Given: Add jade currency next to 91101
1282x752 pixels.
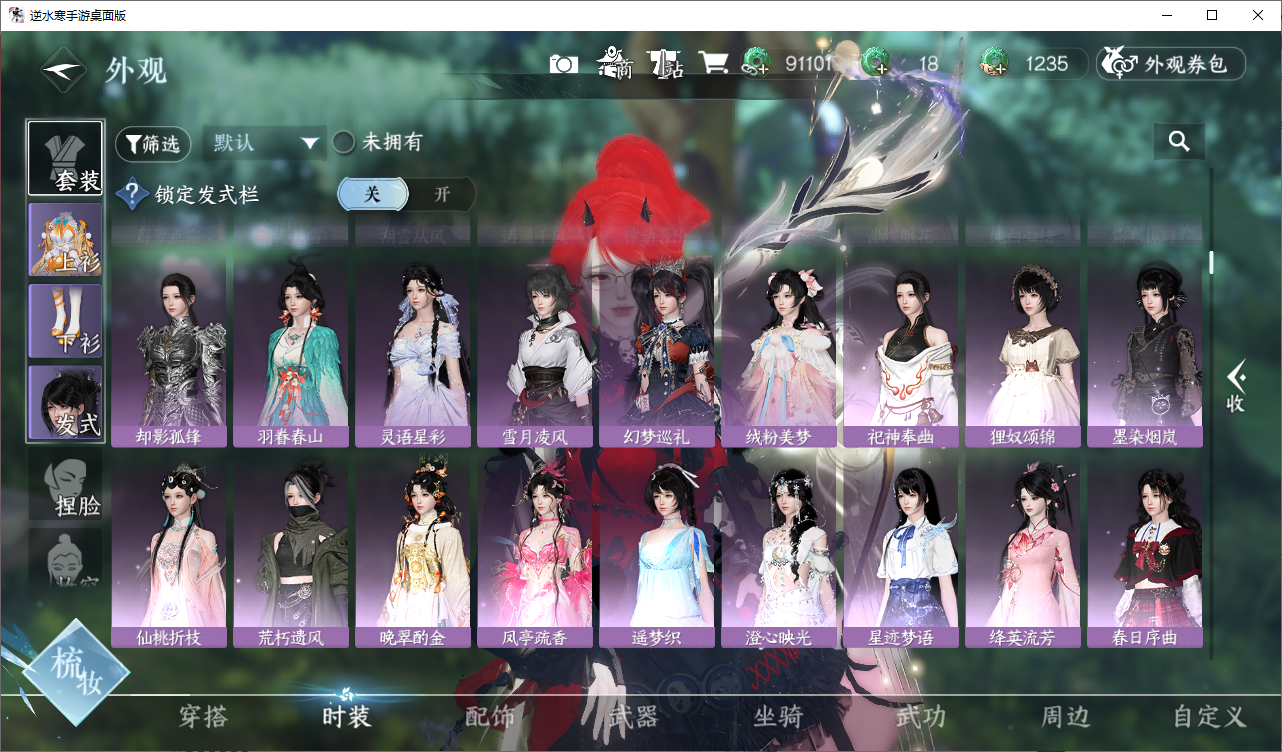Looking at the screenshot, I should [755, 64].
